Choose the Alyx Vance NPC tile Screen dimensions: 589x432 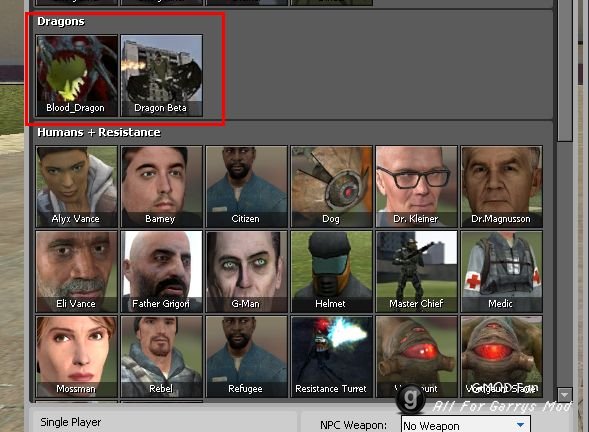coord(77,187)
